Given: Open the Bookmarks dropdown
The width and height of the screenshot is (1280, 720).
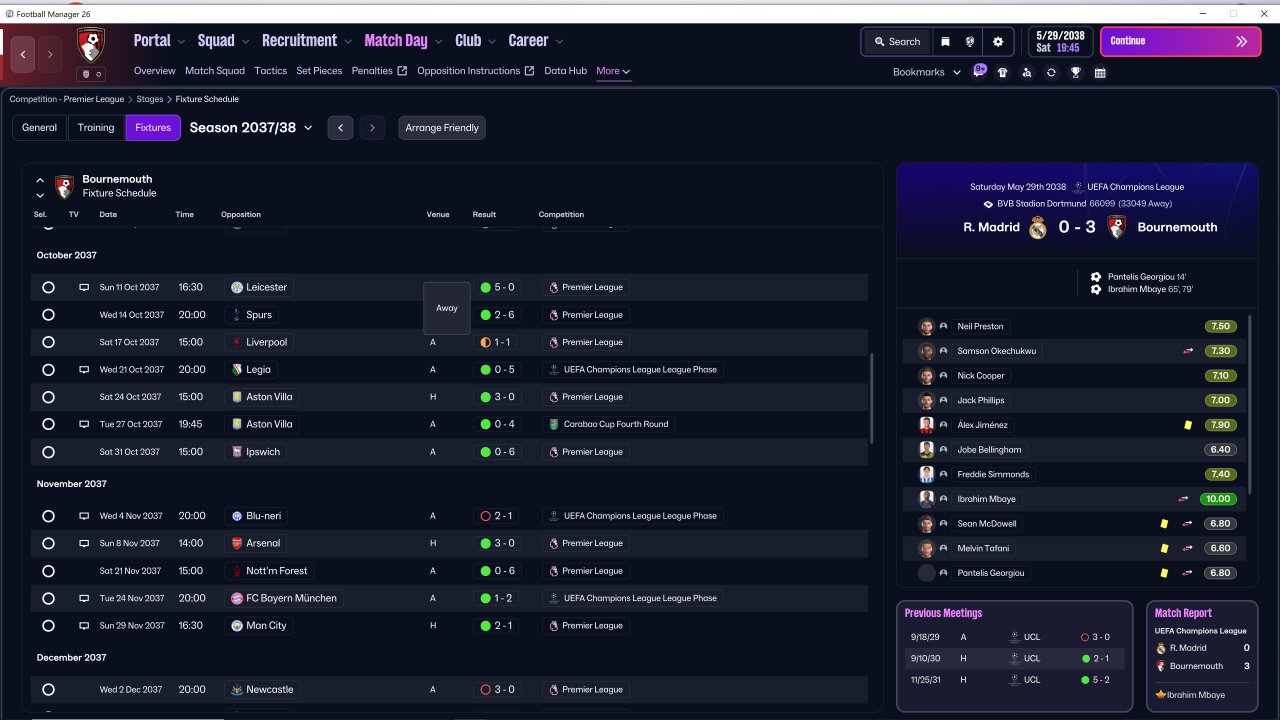Looking at the screenshot, I should [927, 72].
